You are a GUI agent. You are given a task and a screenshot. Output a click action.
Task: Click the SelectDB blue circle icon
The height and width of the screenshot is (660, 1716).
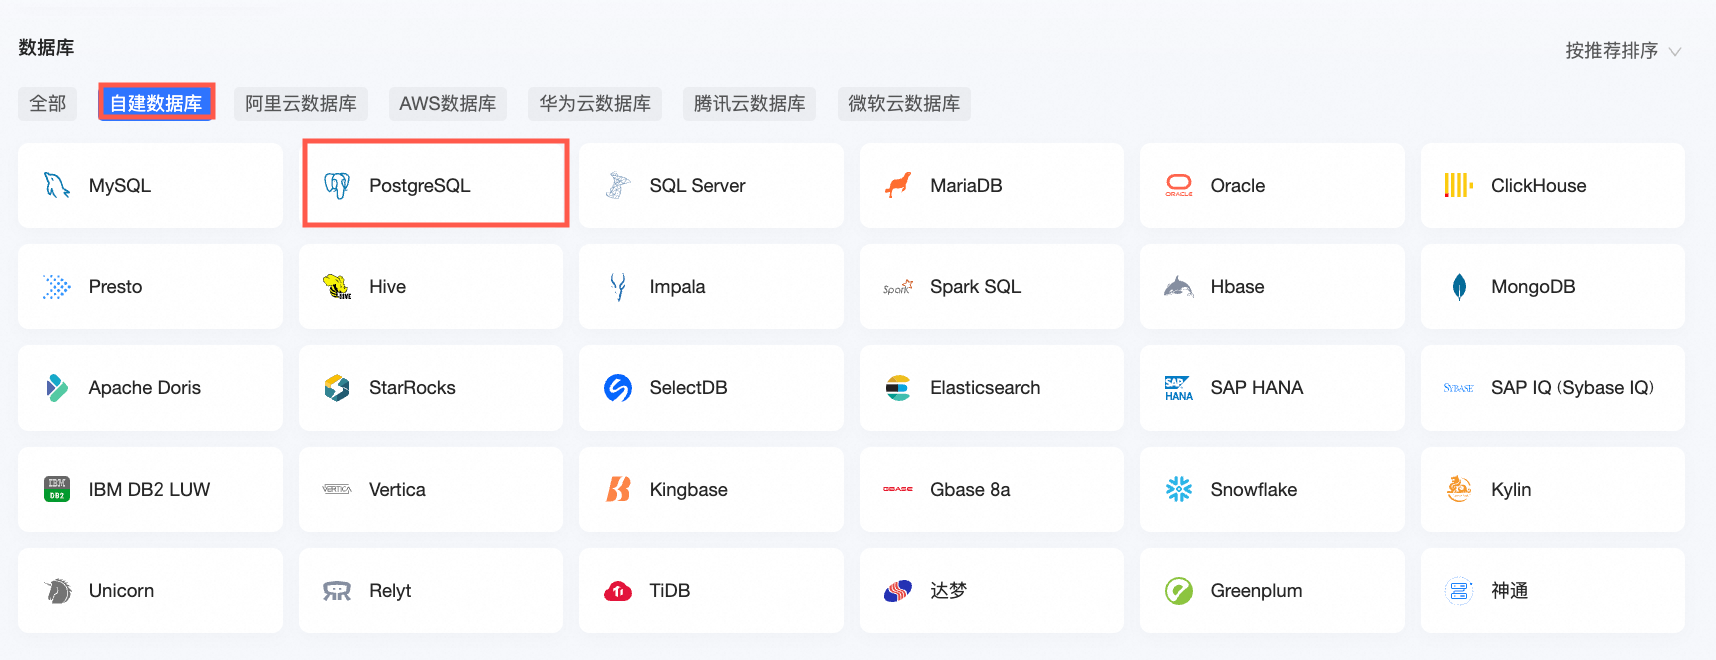618,388
